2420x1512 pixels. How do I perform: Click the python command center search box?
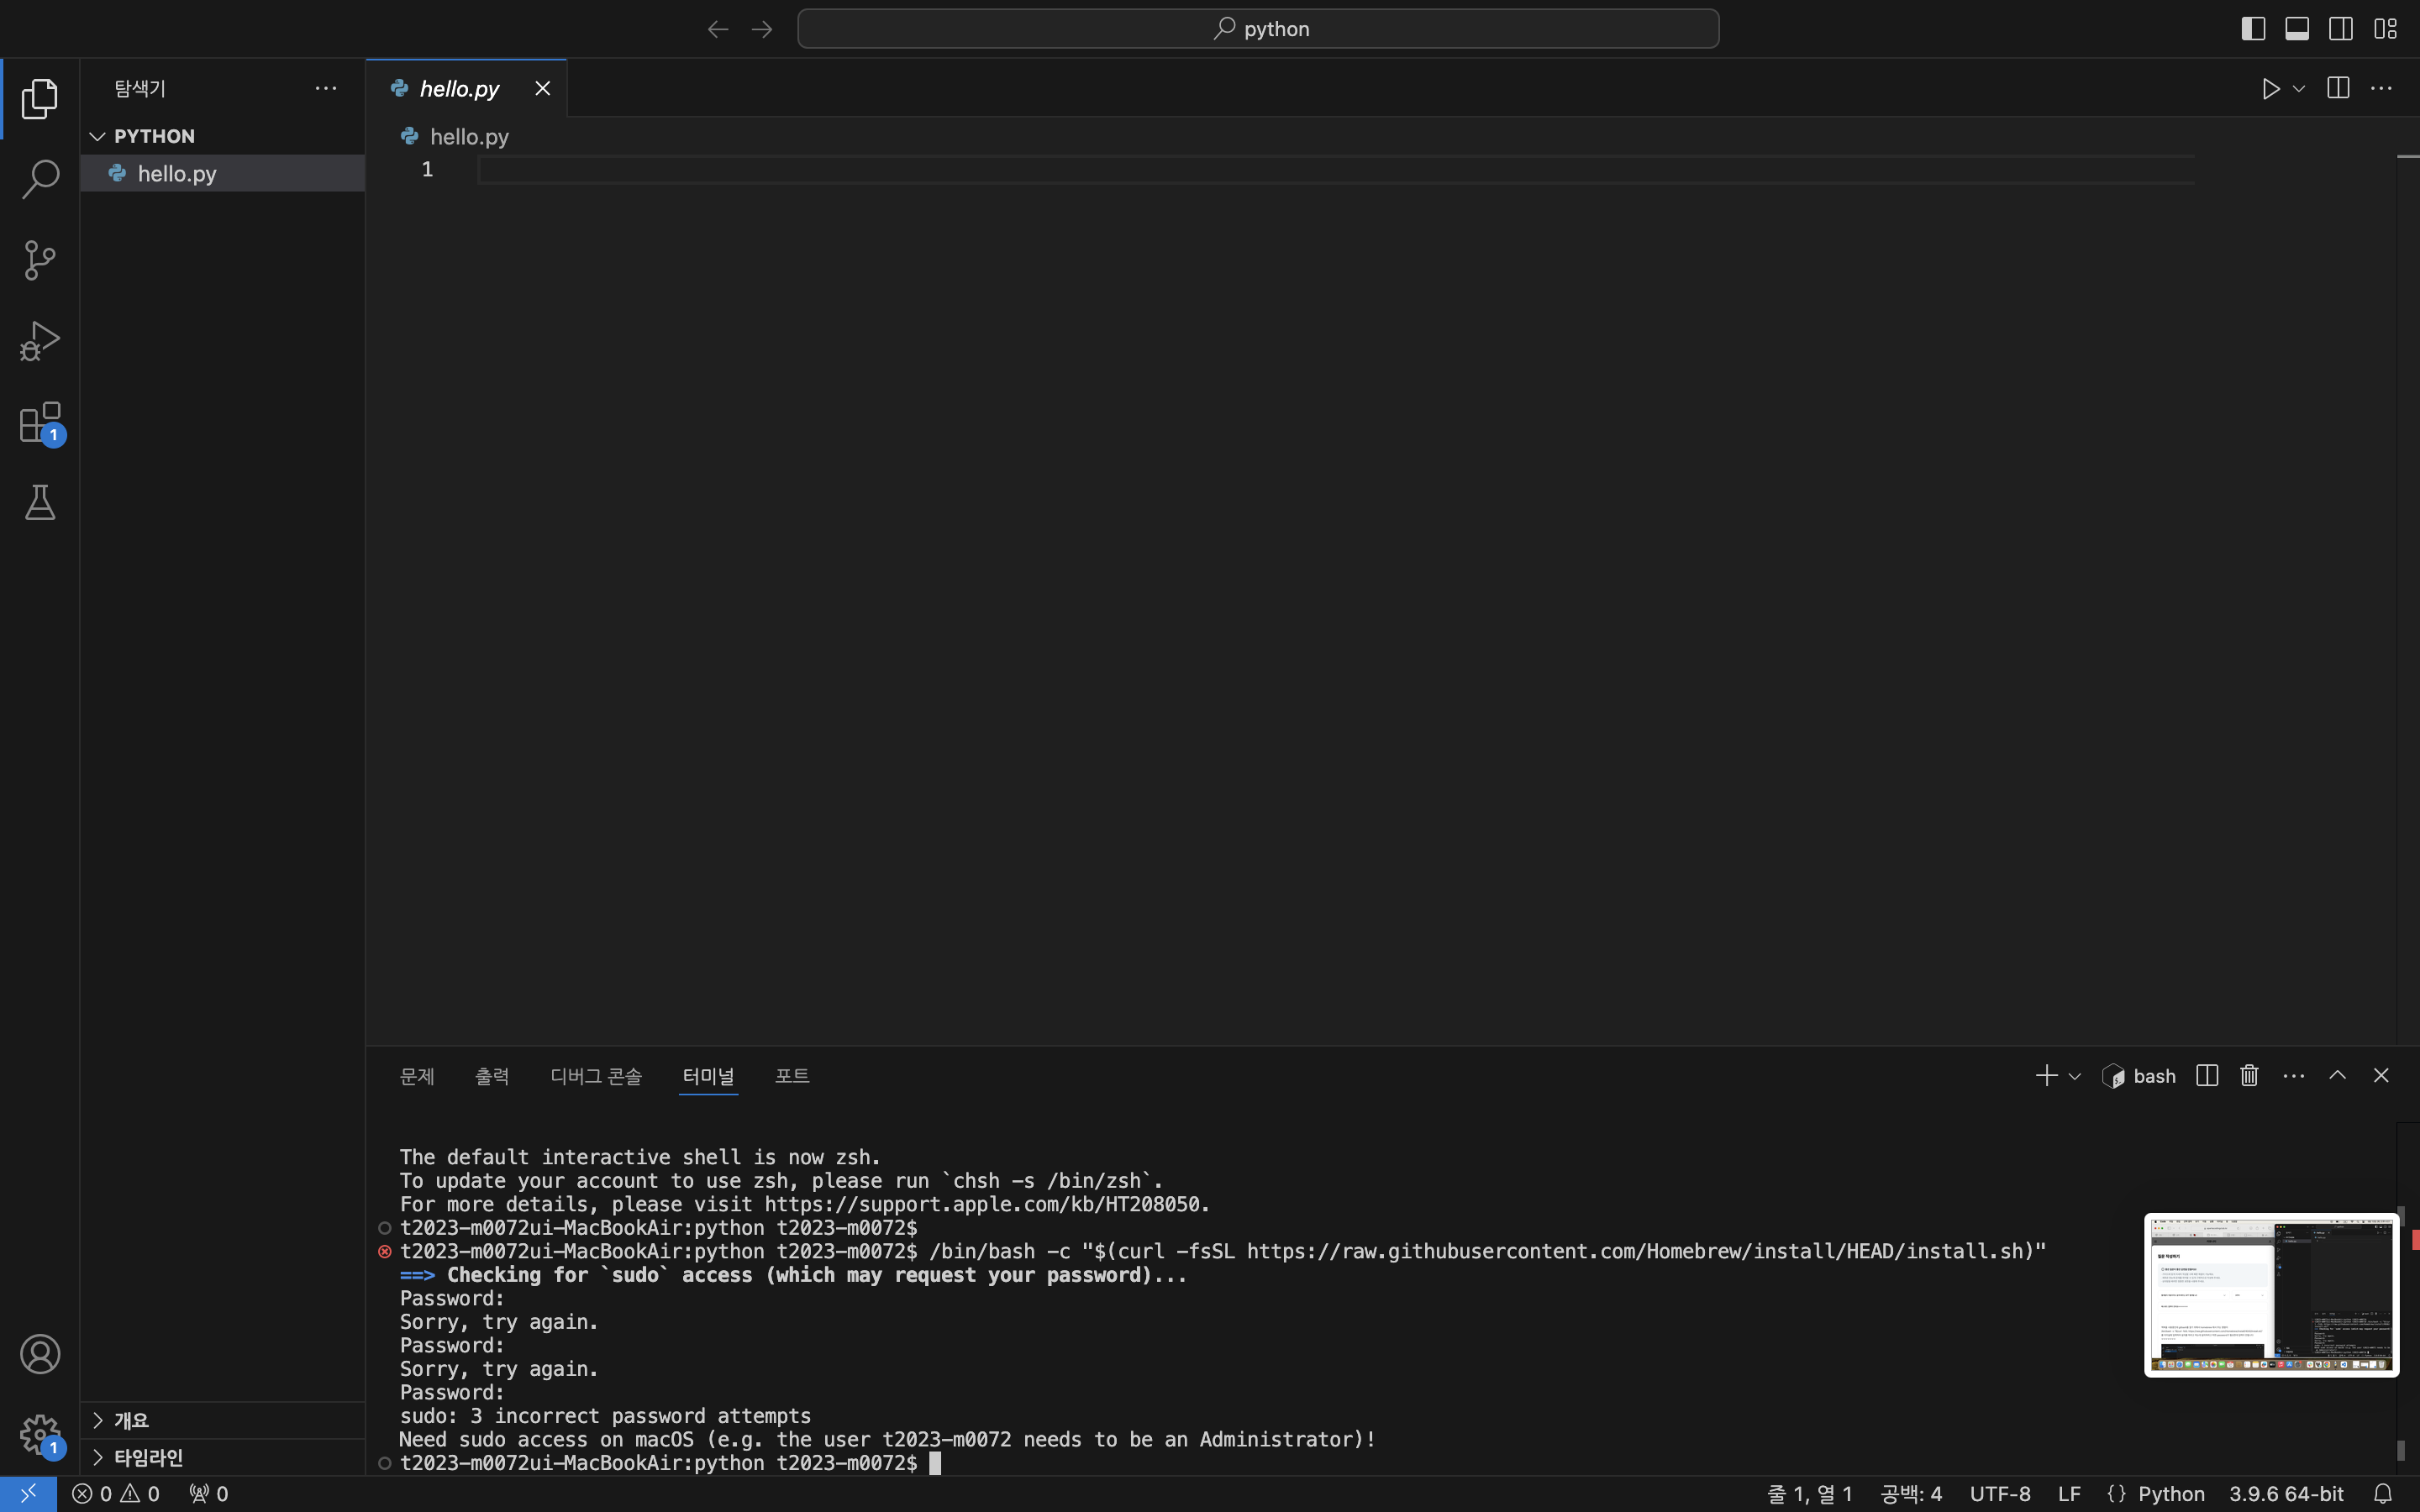pos(1258,29)
